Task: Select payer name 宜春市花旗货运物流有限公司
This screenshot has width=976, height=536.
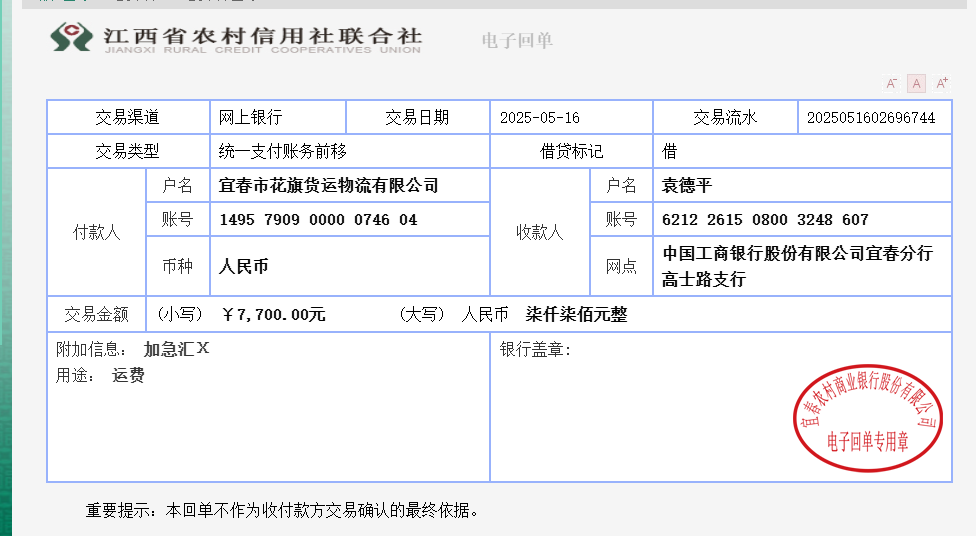Action: pos(329,186)
